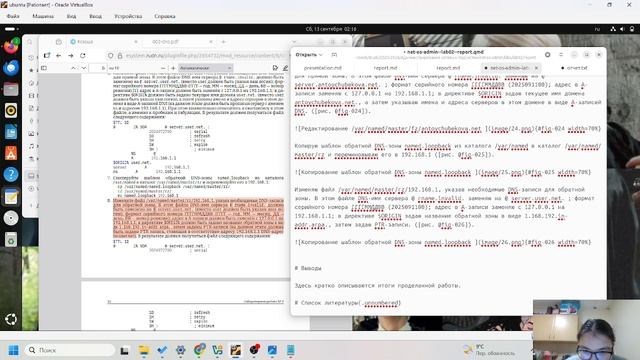Select the PDF highlight pen tool
Viewport: 640px width, 360px height.
point(285,68)
